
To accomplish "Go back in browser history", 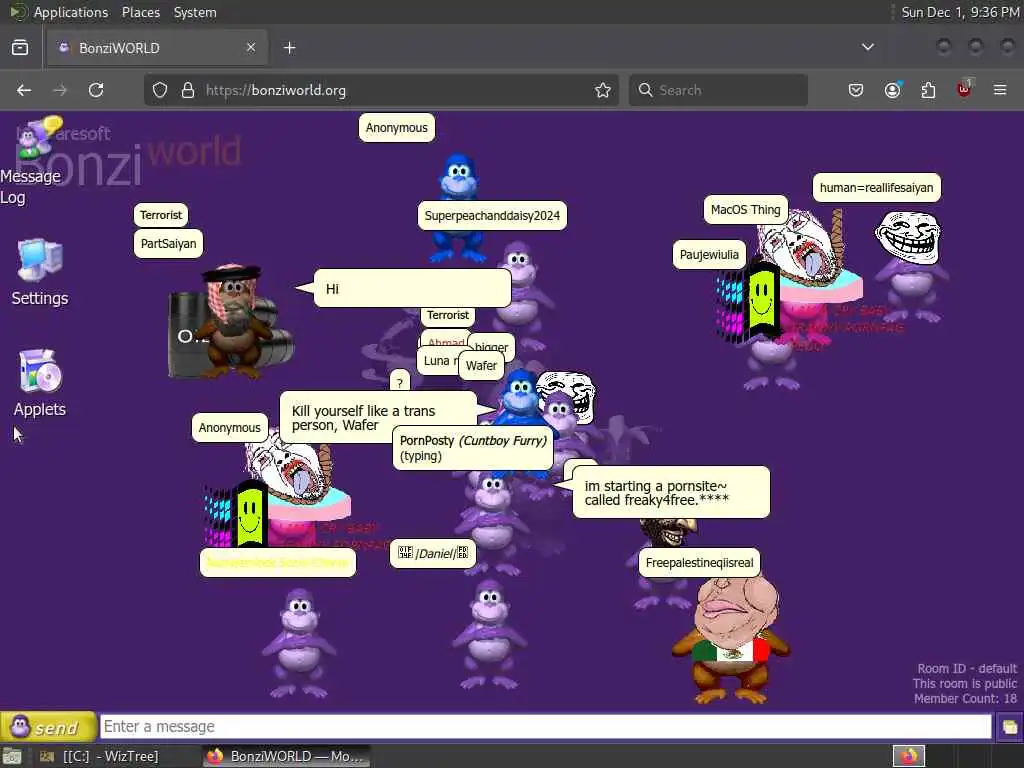I will pyautogui.click(x=24, y=90).
